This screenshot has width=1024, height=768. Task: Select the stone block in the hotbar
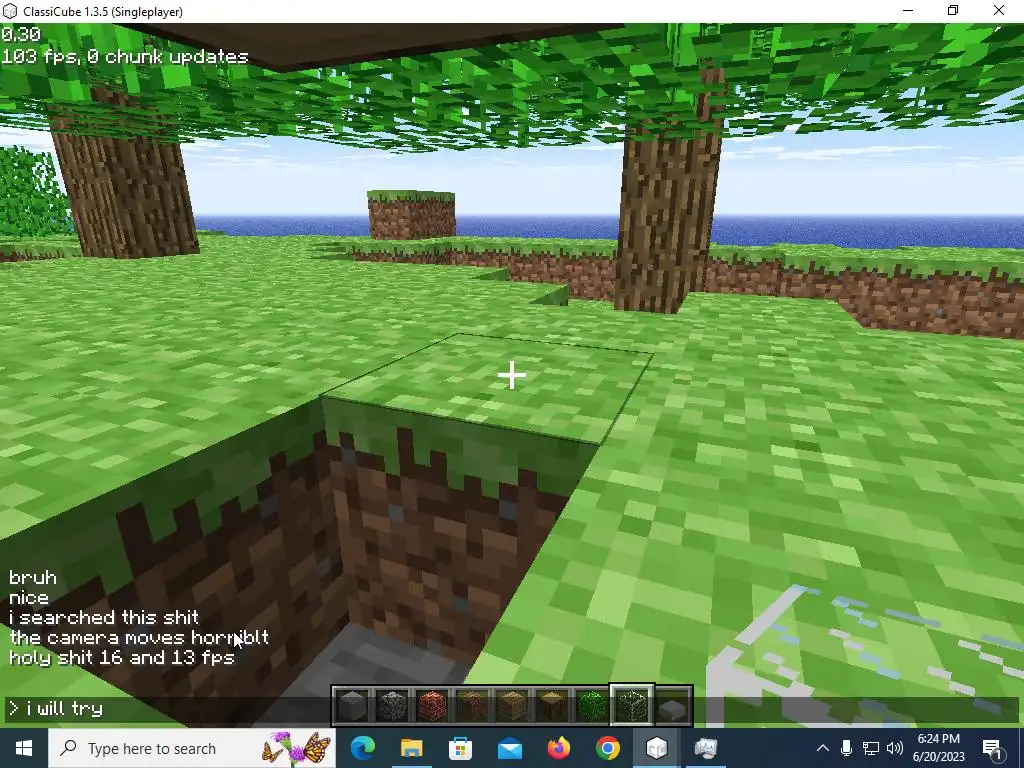click(353, 706)
